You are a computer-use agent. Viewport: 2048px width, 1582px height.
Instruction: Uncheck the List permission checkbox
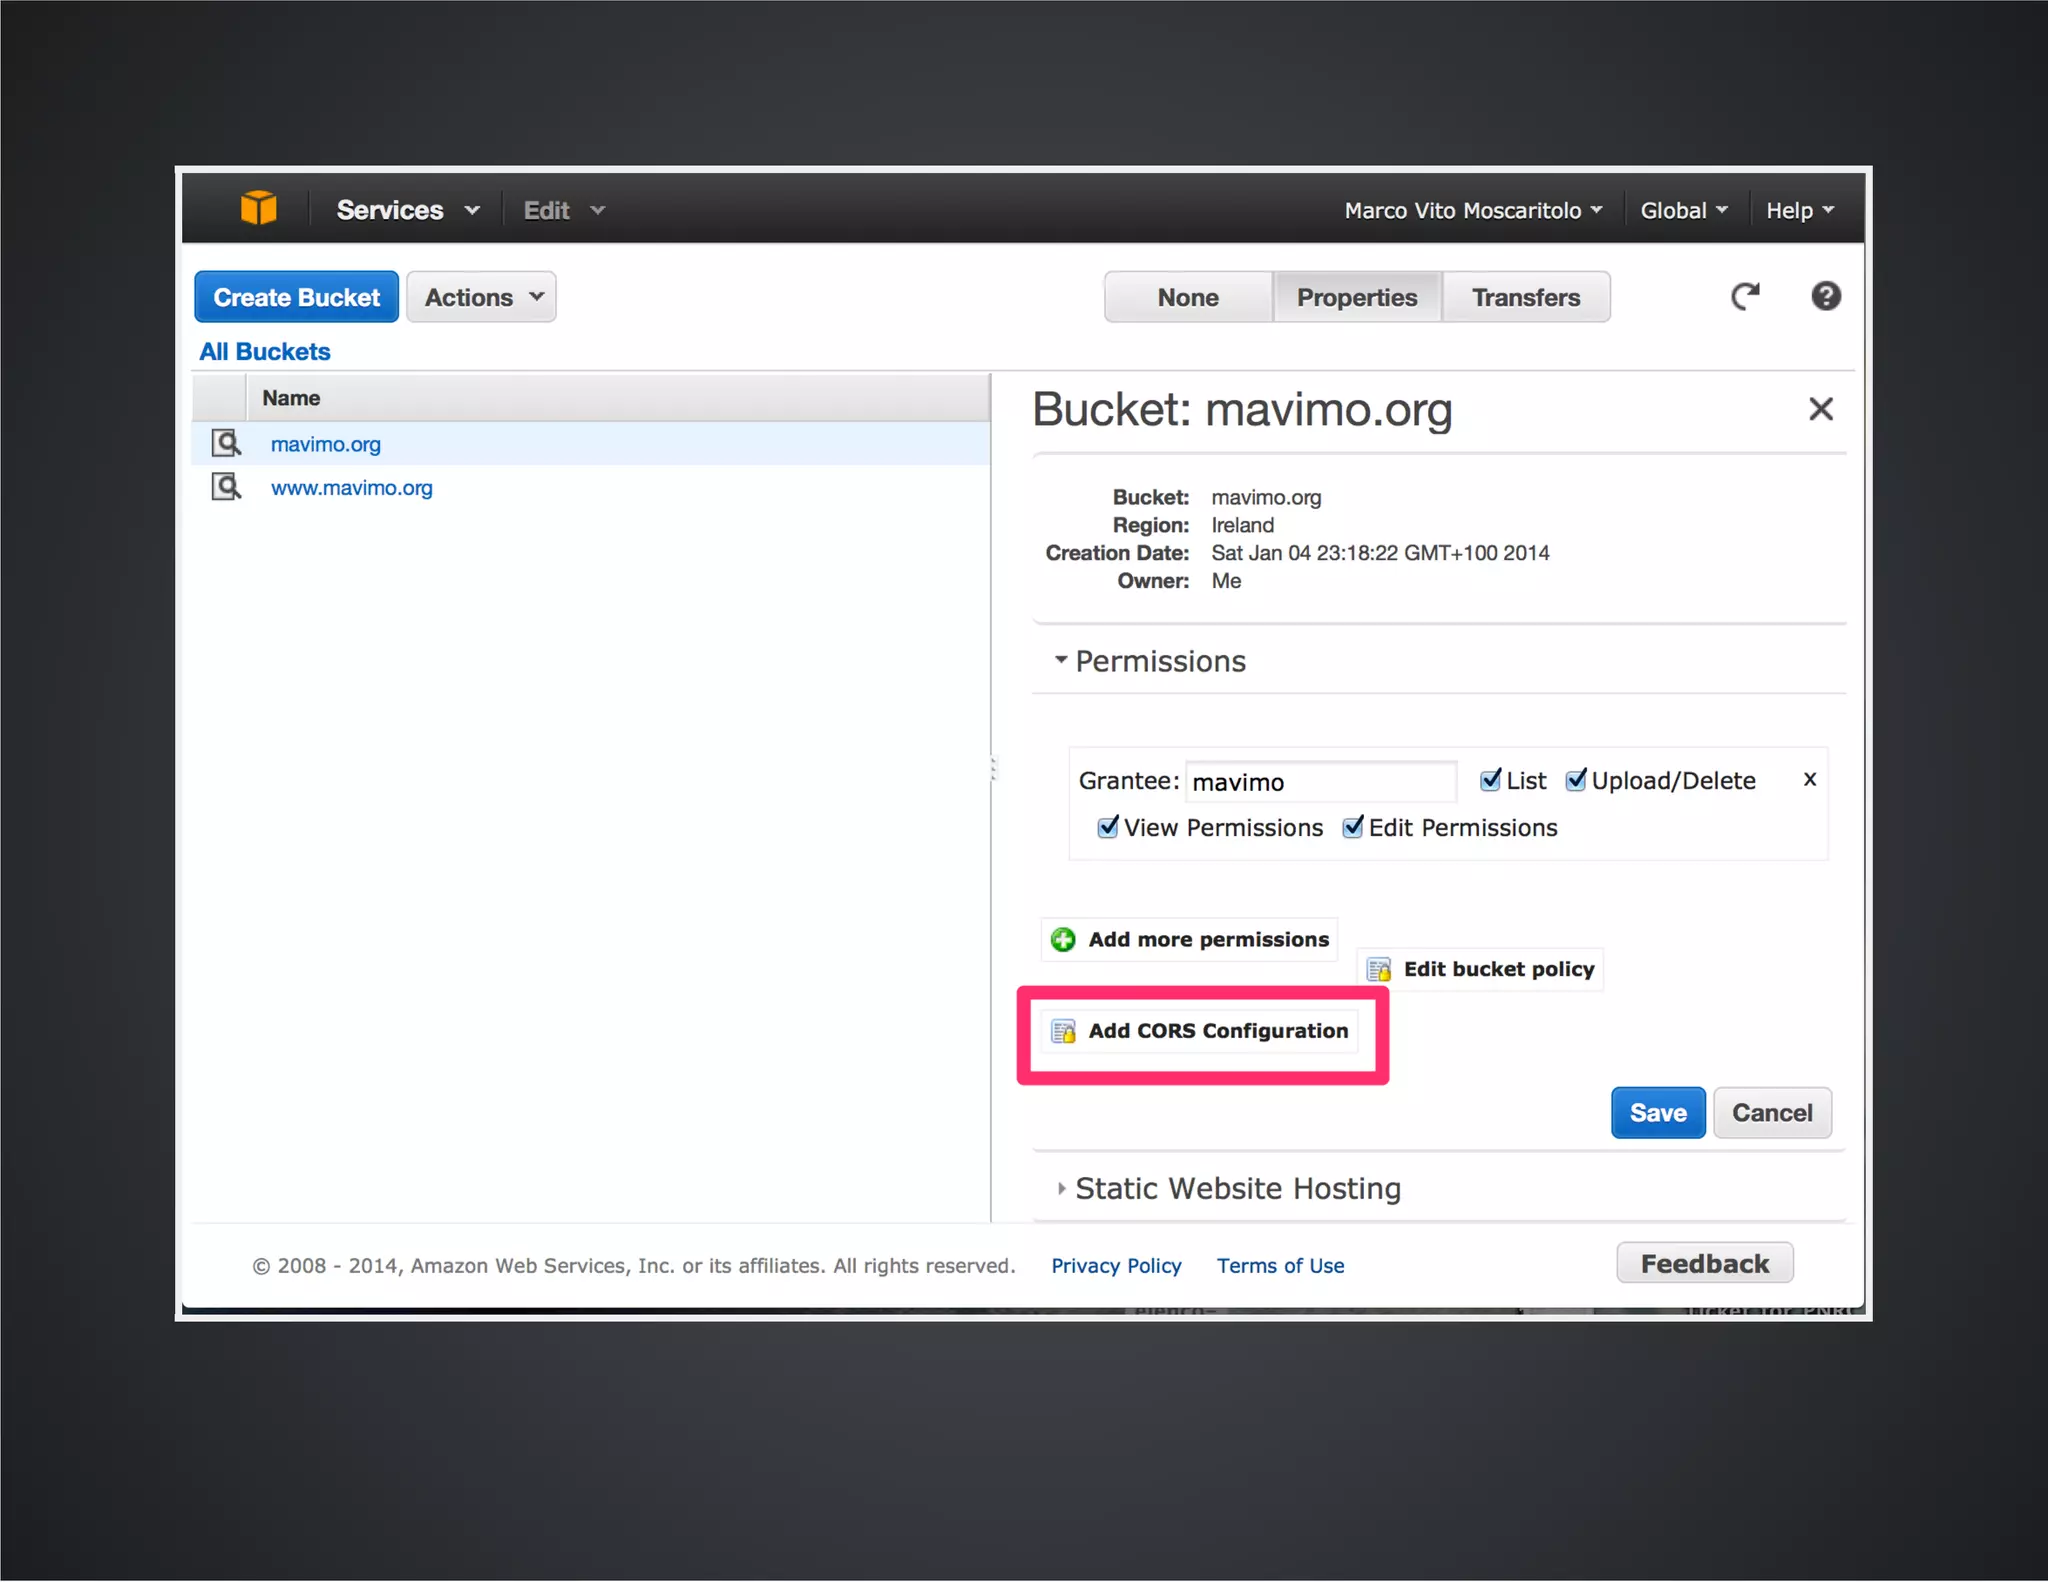(x=1490, y=780)
